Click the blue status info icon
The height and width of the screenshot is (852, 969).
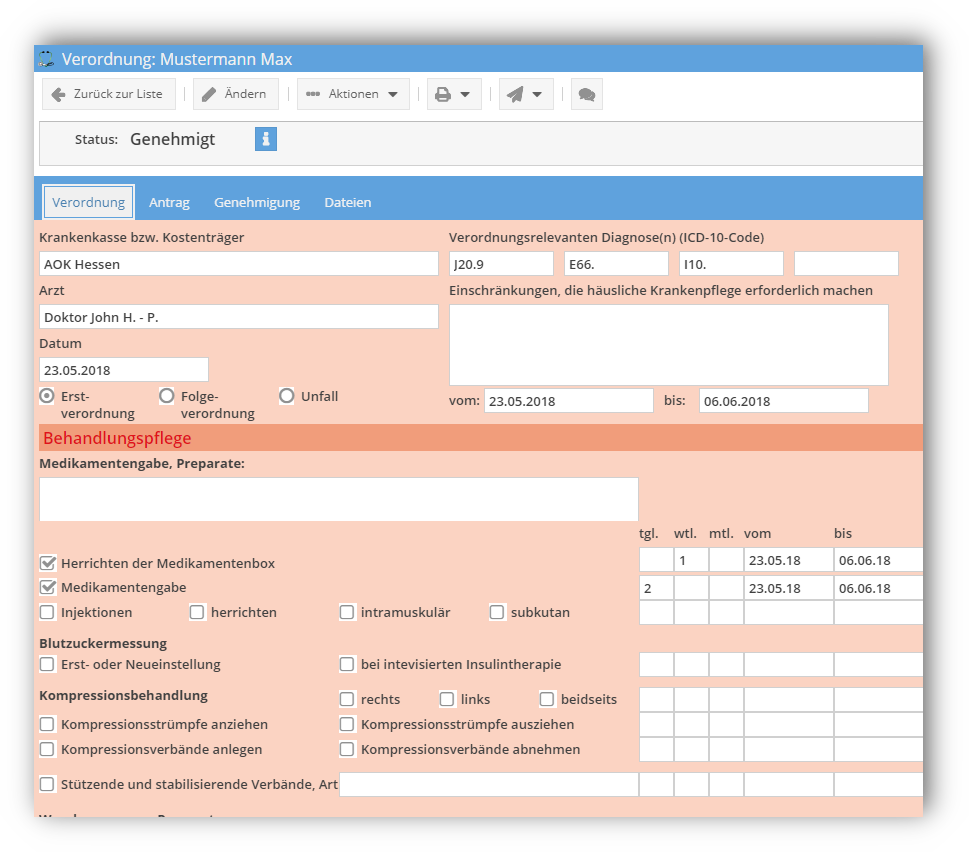click(265, 139)
